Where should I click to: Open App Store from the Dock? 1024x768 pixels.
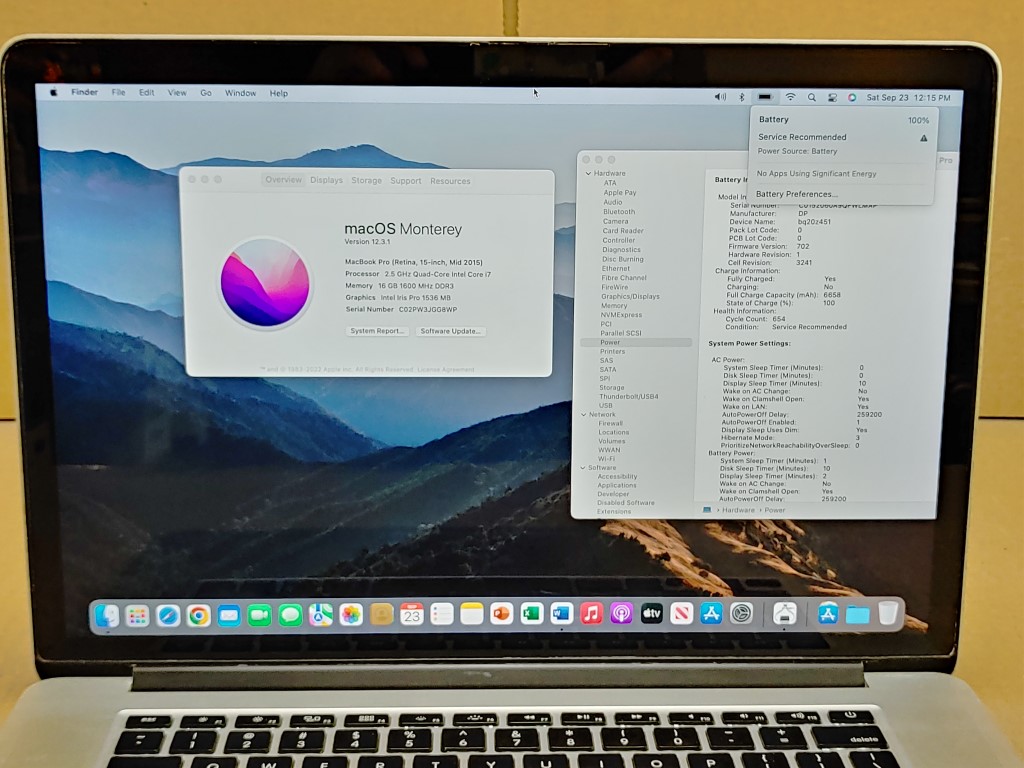click(711, 614)
